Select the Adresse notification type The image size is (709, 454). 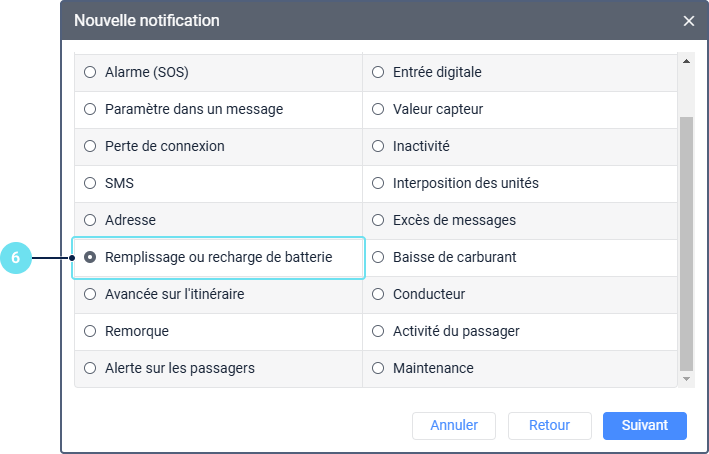tap(90, 220)
